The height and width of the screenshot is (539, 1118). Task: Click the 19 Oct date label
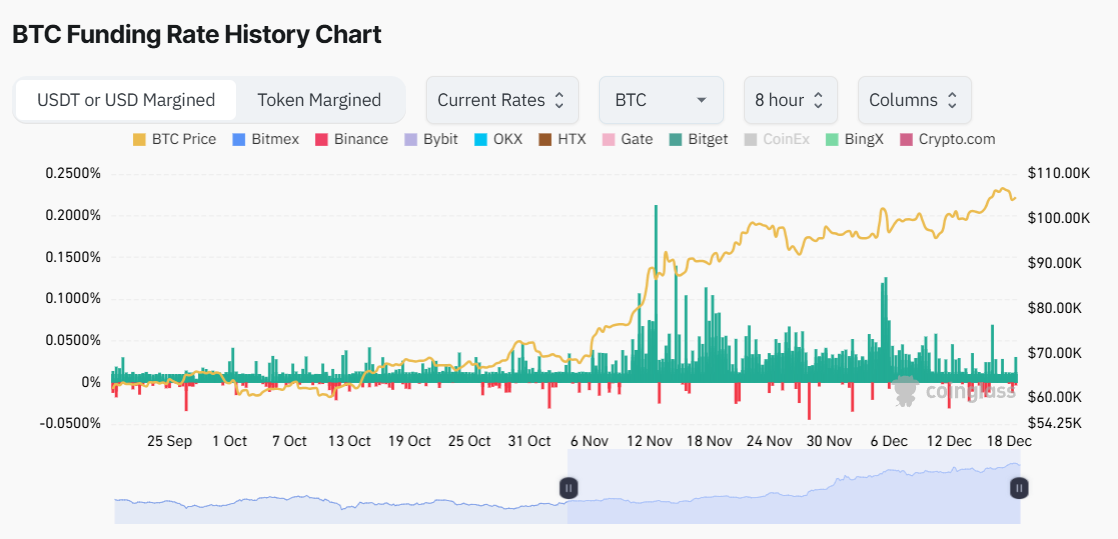coord(409,441)
